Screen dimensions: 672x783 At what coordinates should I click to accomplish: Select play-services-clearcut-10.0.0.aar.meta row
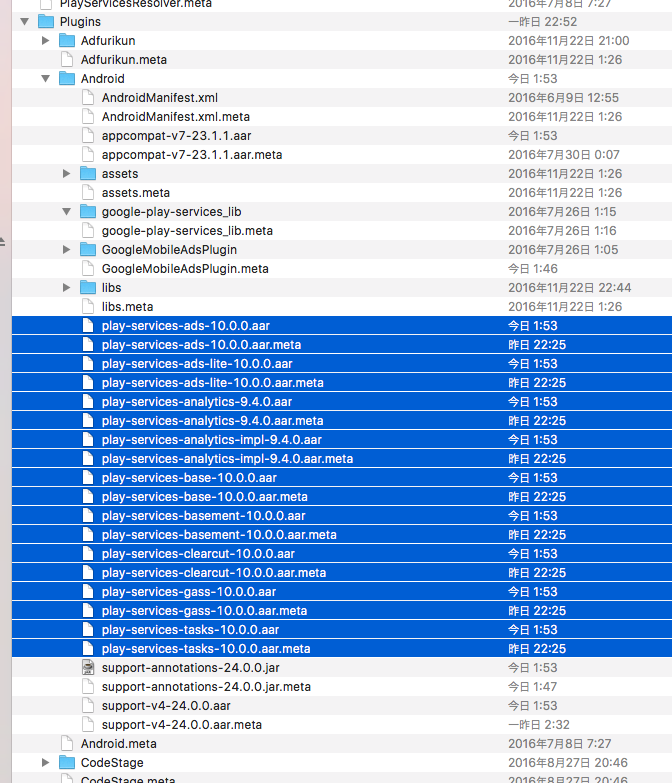click(x=342, y=572)
